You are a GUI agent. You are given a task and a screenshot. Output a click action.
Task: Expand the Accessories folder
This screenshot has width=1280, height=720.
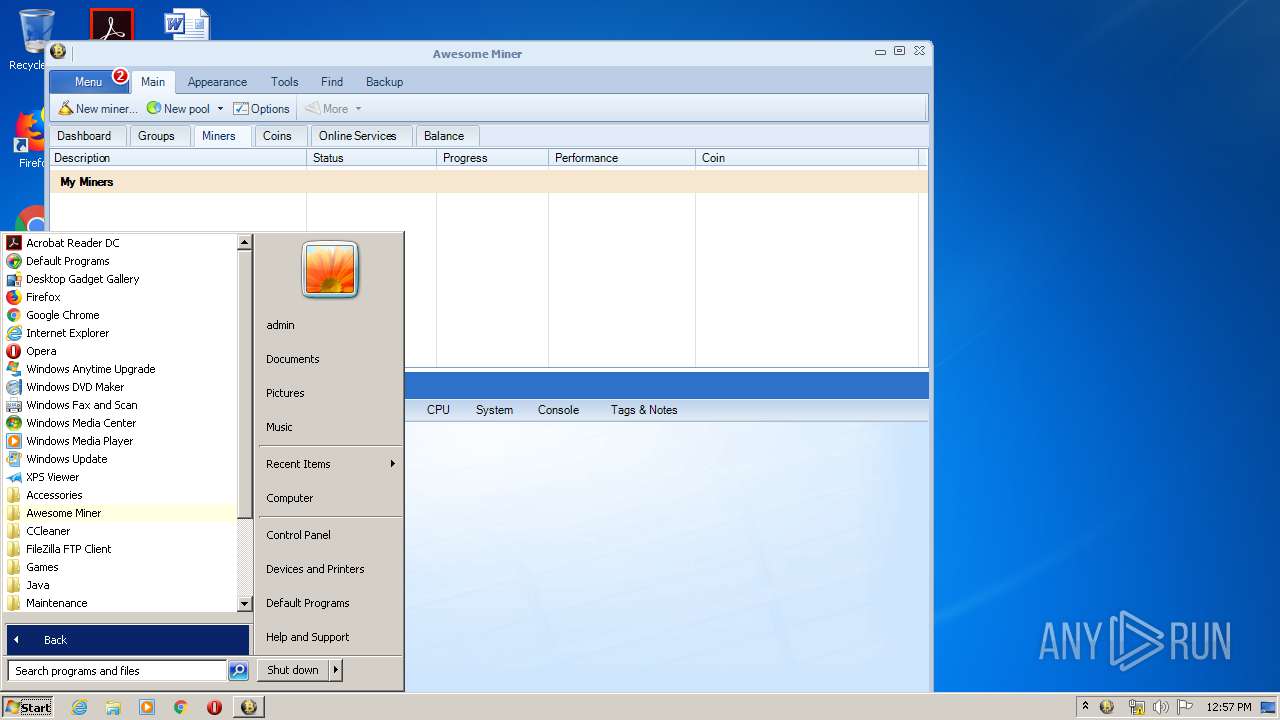(x=120, y=495)
